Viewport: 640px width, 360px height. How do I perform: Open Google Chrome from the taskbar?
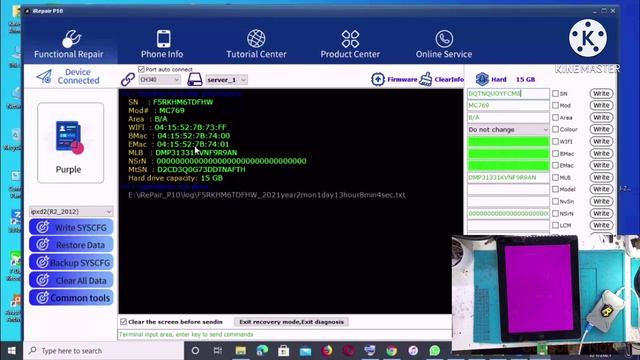pos(391,351)
